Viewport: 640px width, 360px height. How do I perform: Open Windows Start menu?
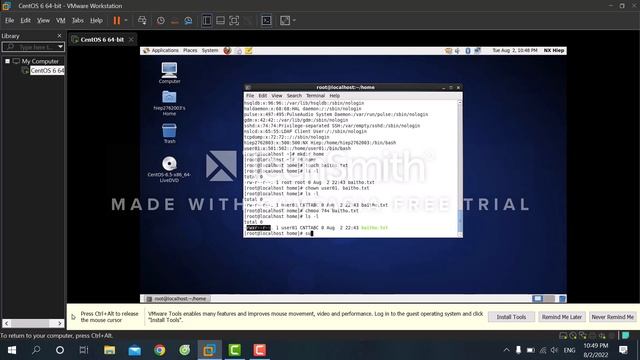[11, 350]
